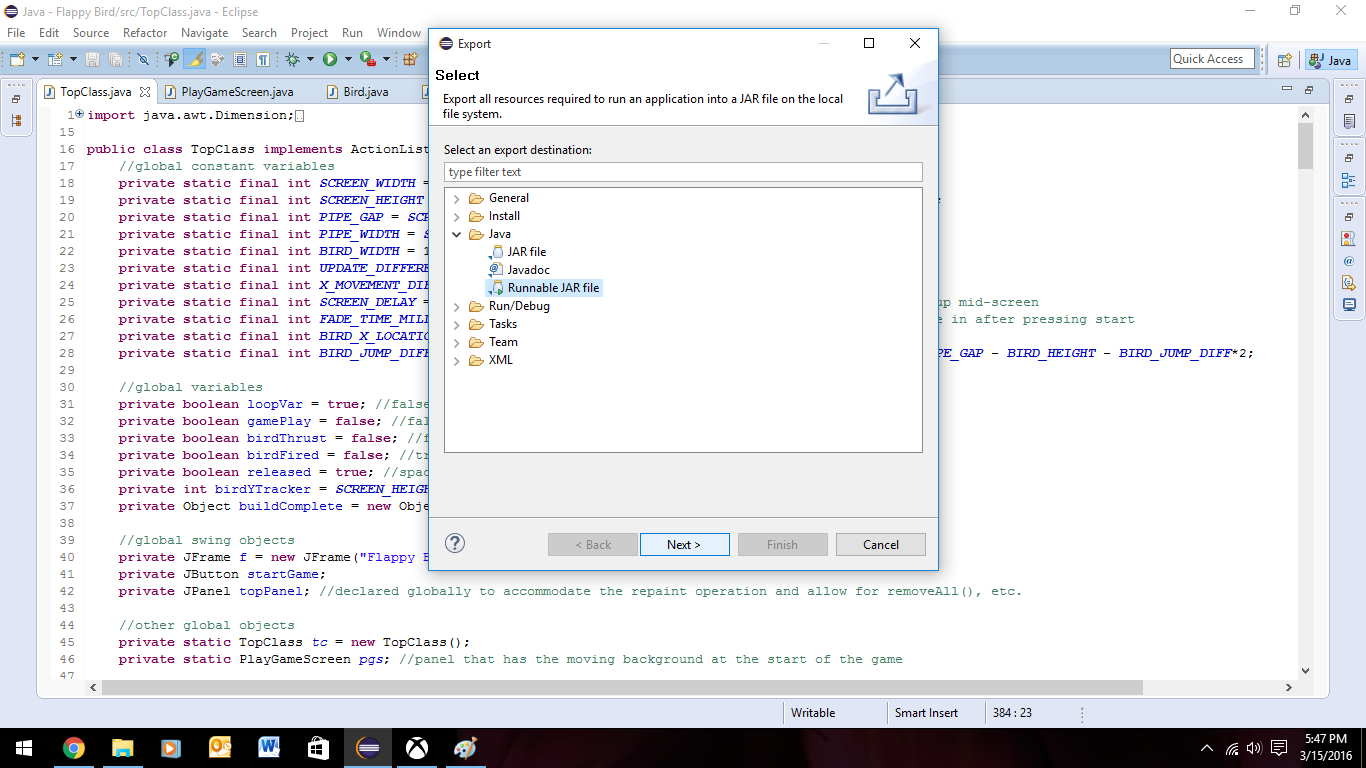Select Javadoc export option
Screen dimensions: 1366x768
519,270
